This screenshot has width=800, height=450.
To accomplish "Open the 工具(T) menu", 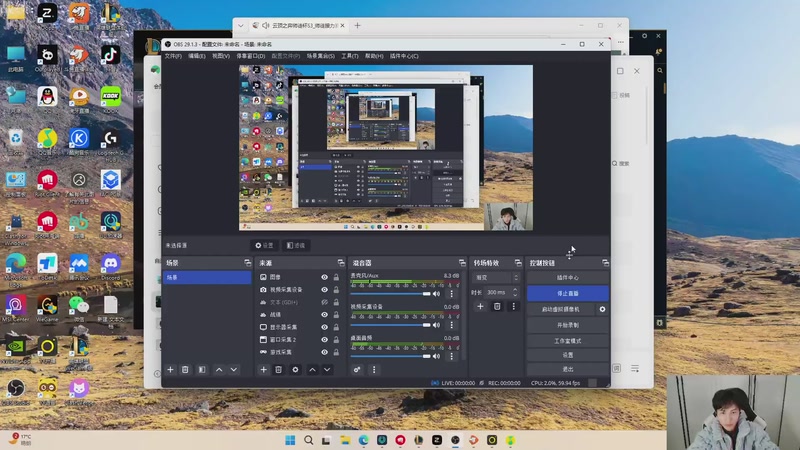I will pos(349,56).
